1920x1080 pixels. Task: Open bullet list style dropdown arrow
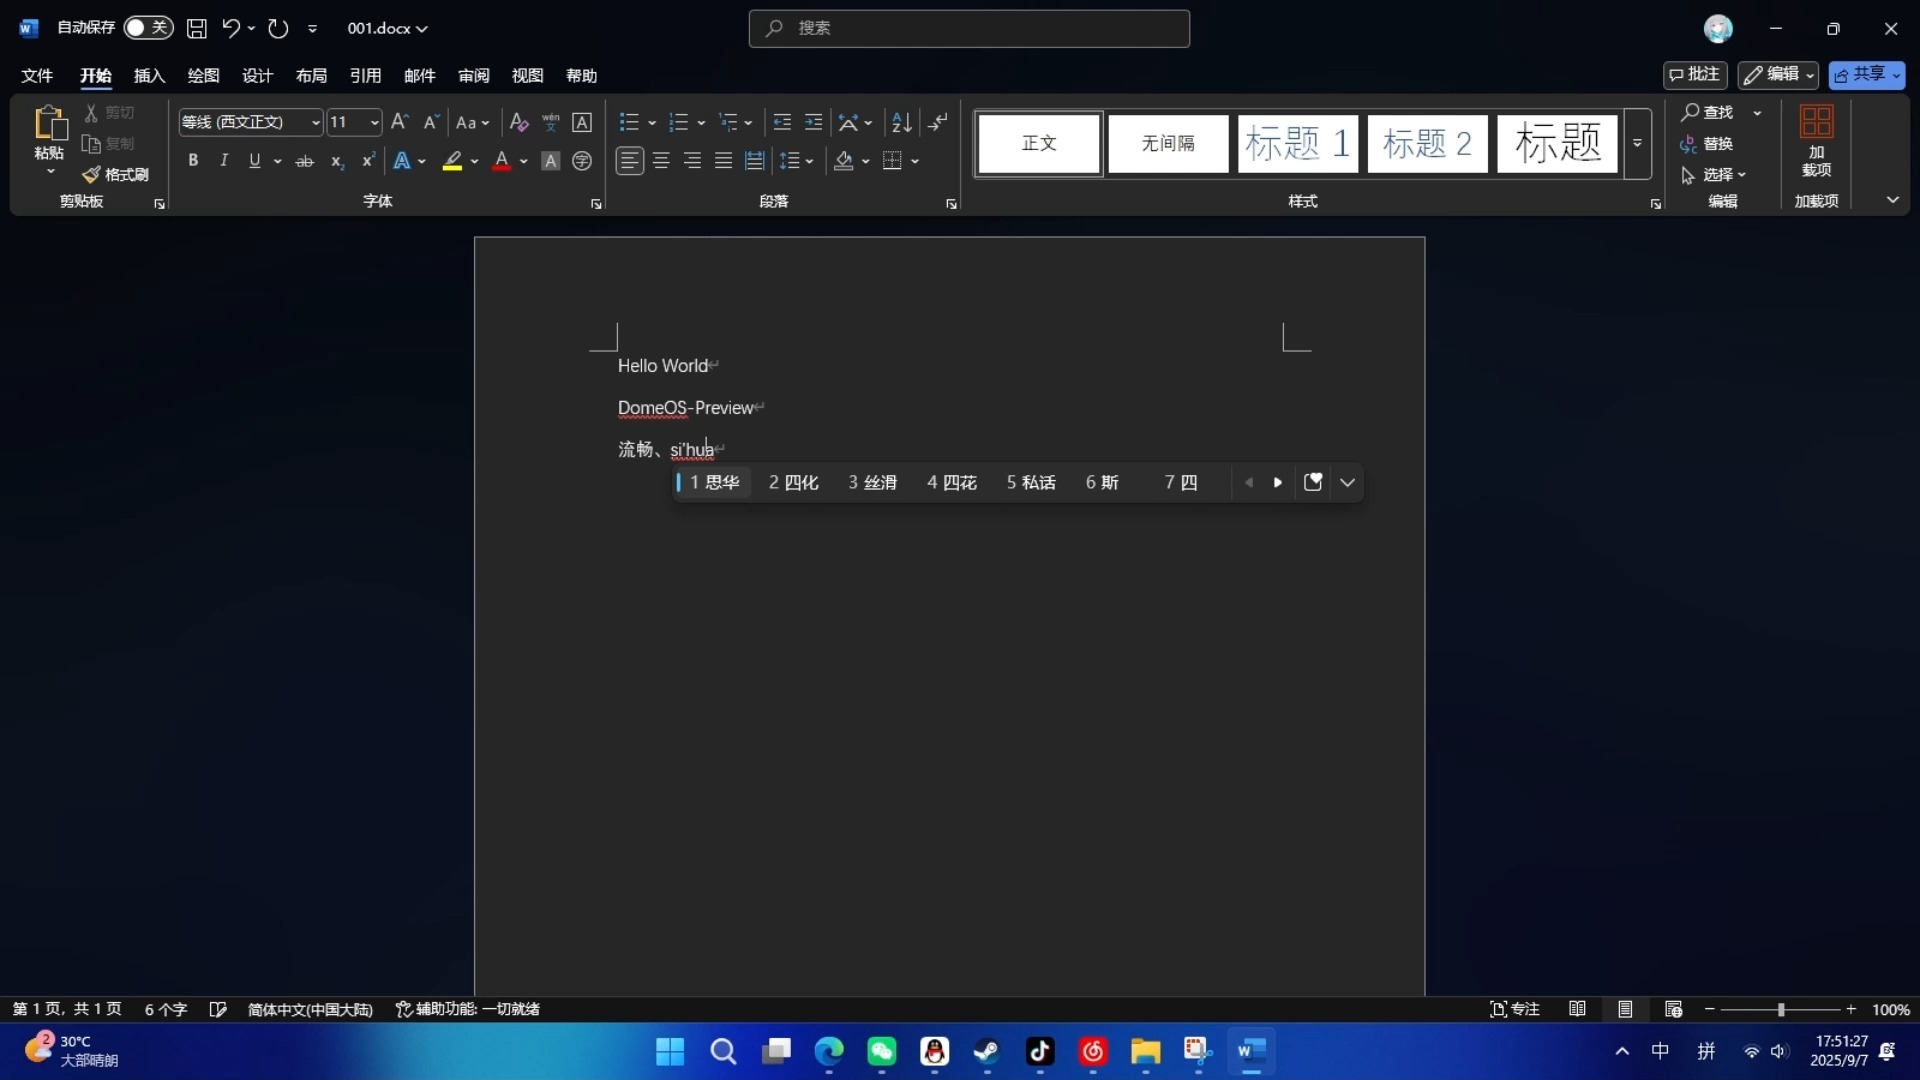click(652, 123)
